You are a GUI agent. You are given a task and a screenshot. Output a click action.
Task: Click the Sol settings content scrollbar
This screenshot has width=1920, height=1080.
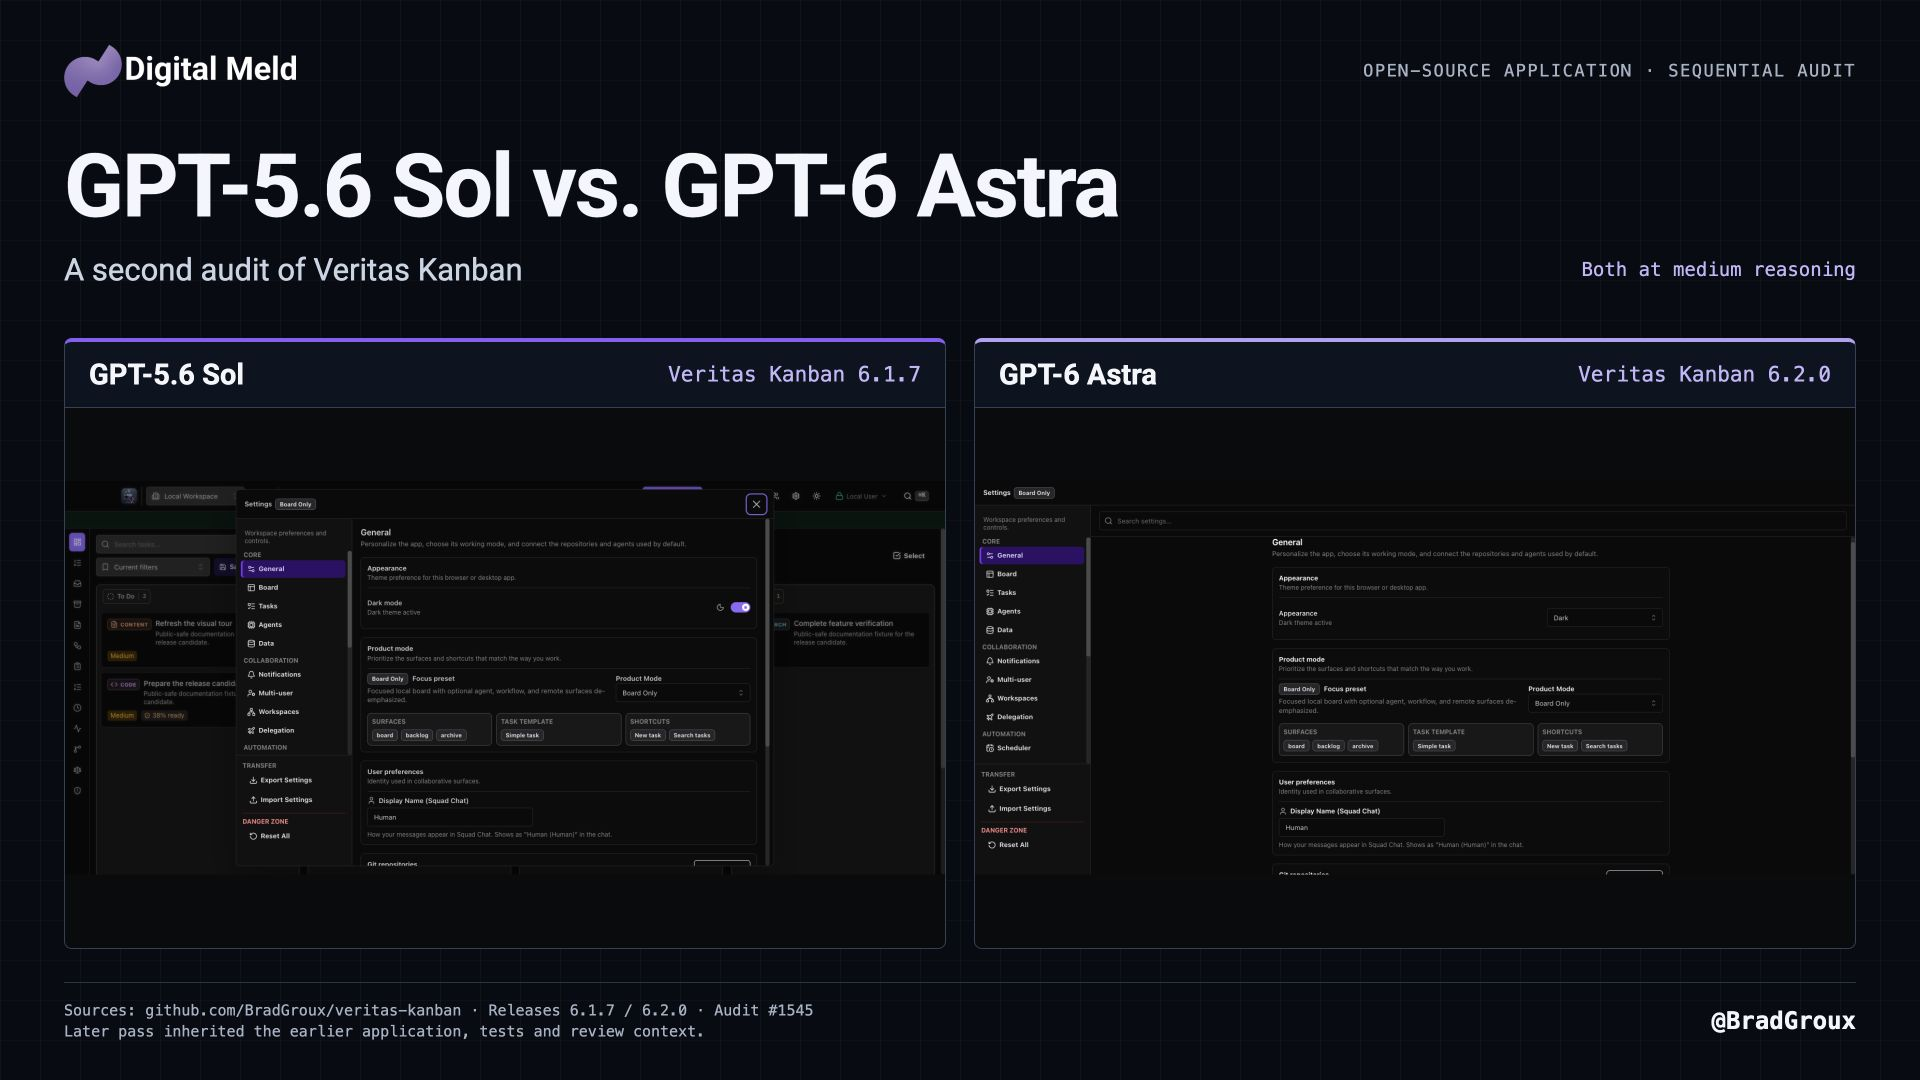(x=767, y=633)
